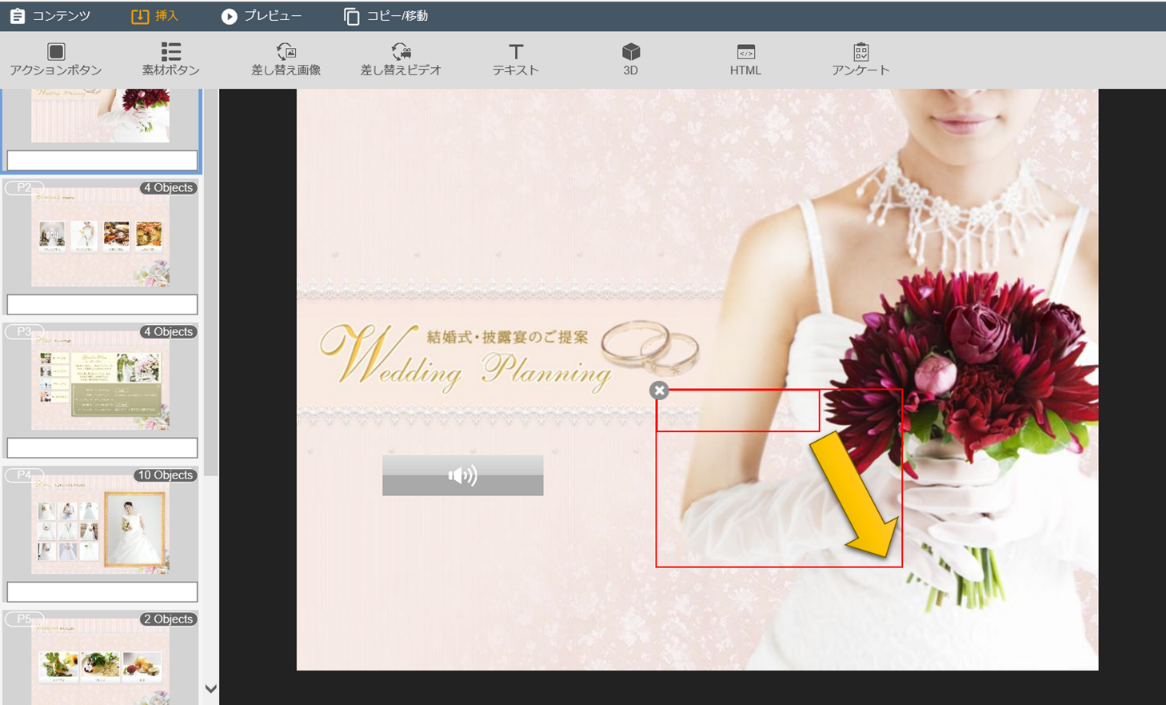Insert an HTML element
The height and width of the screenshot is (705, 1166).
click(x=745, y=52)
